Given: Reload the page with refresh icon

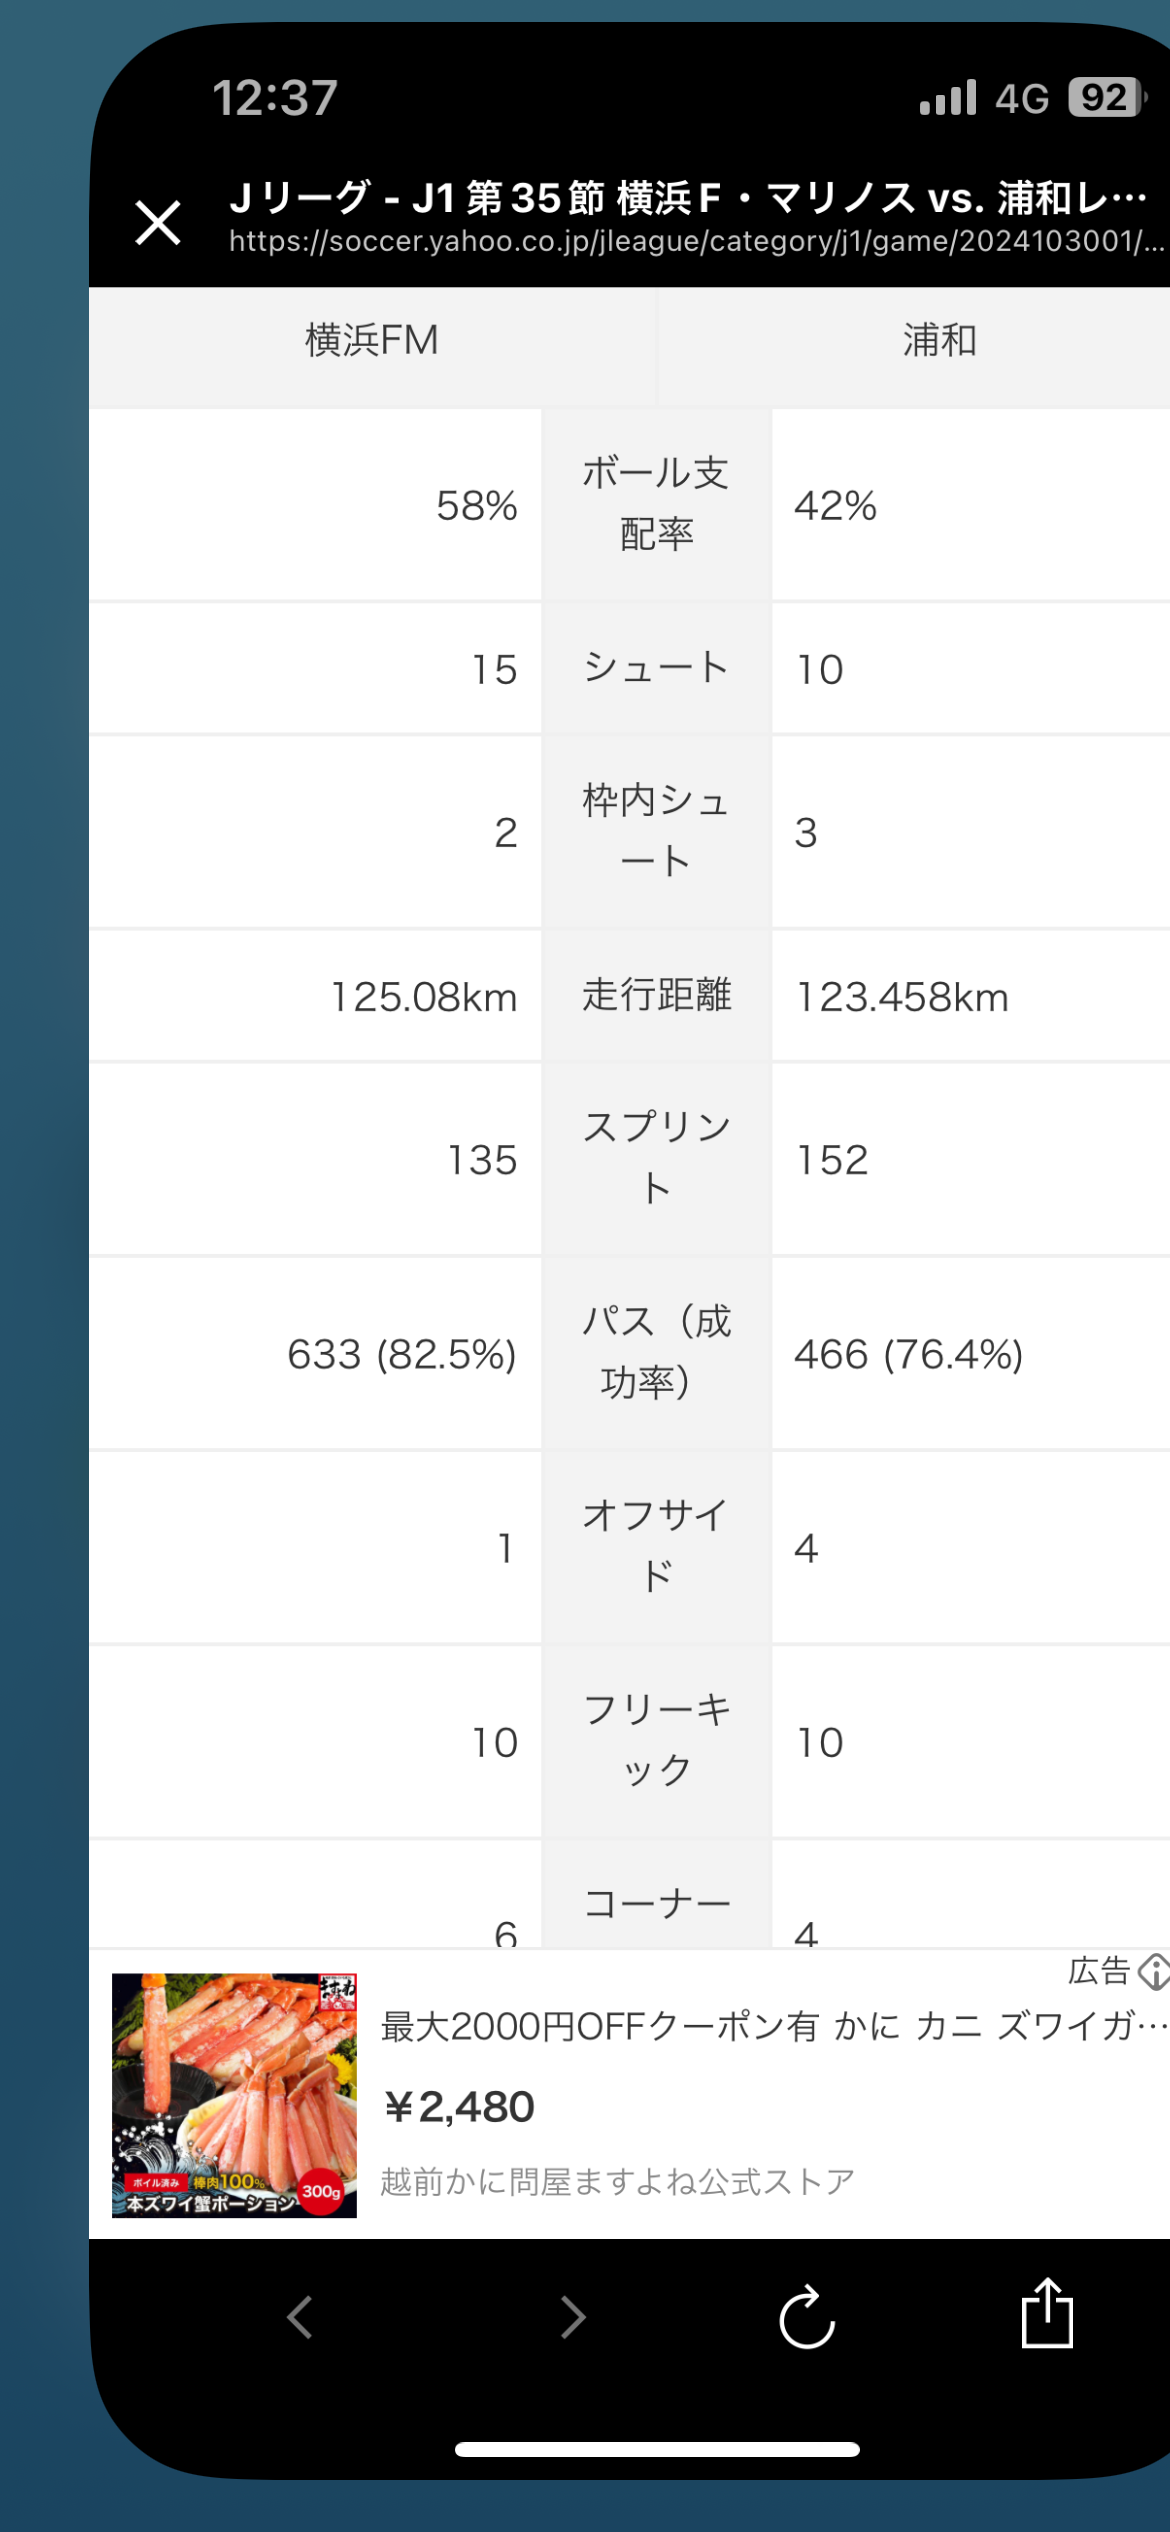Looking at the screenshot, I should [807, 2316].
